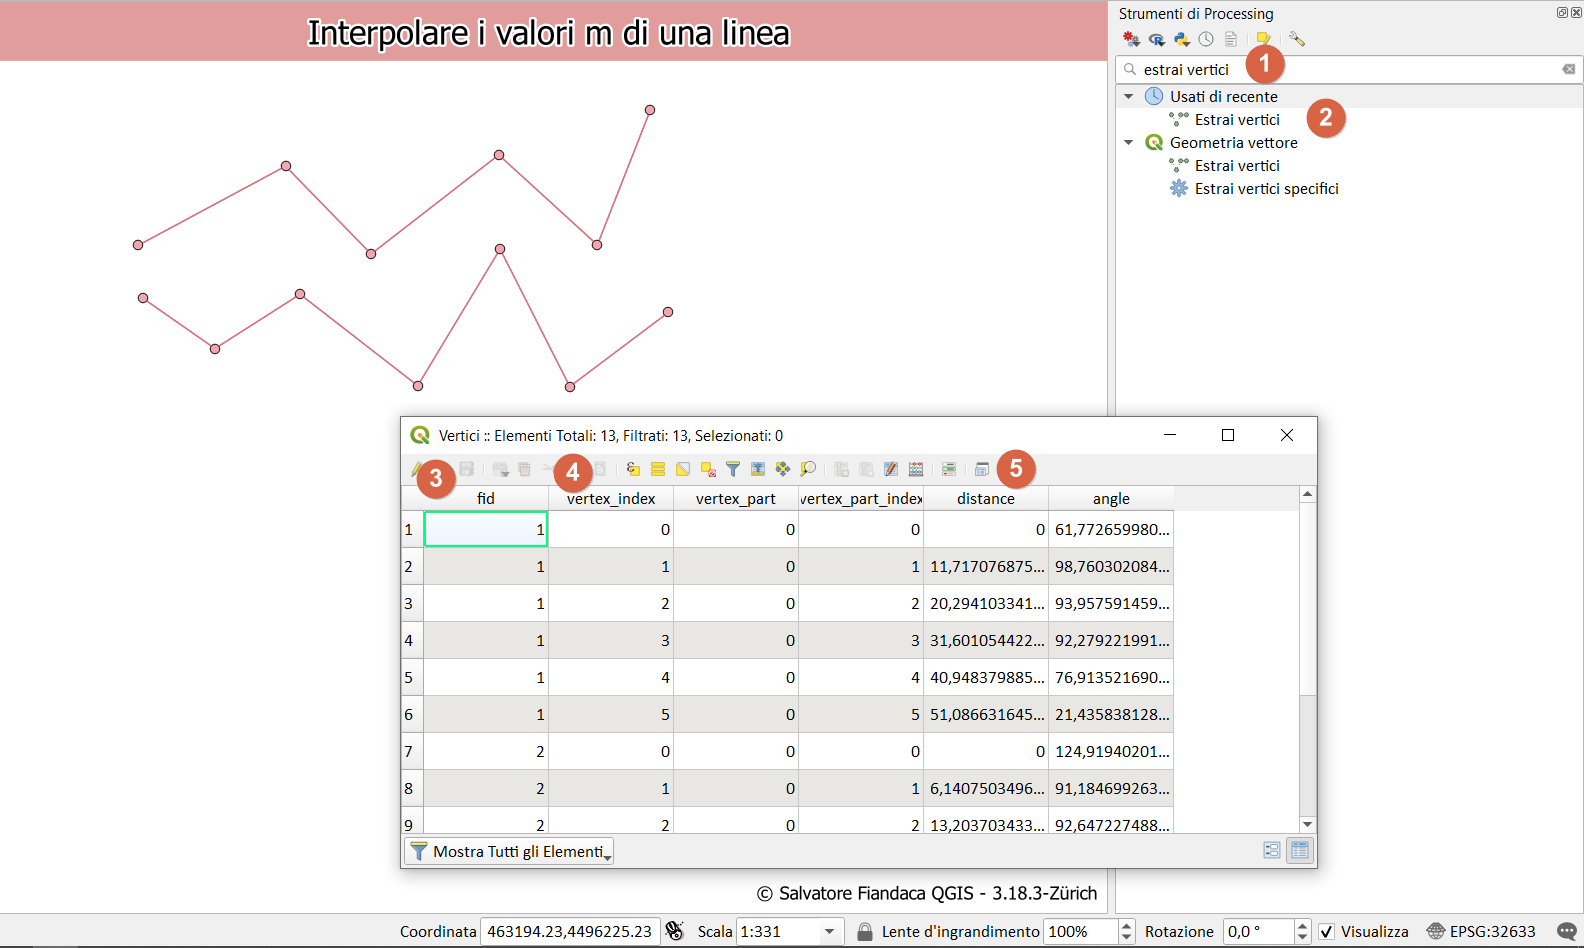
Task: Increase rotation value with up arrow
Action: tap(1302, 926)
